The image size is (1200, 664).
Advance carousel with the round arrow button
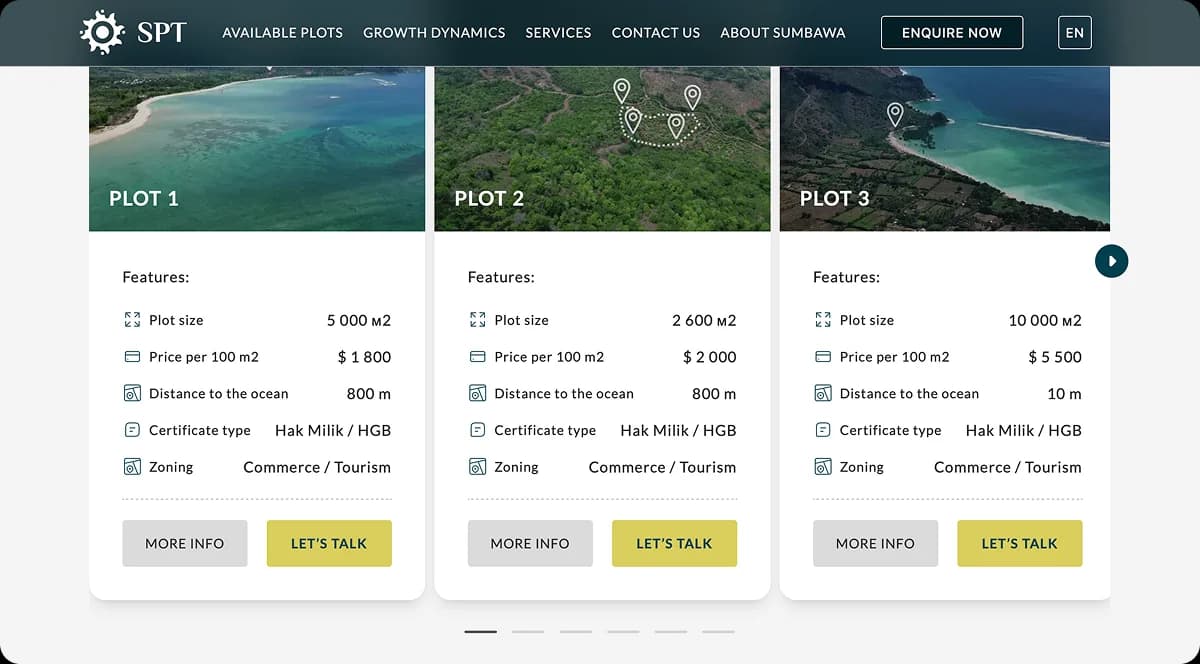(x=1111, y=261)
